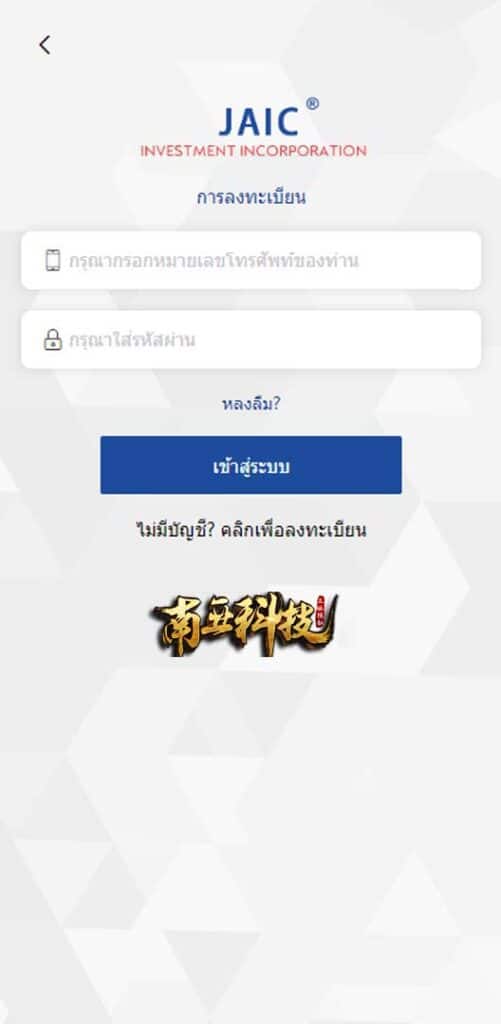Click the empty gray background below the golden logo
The height and width of the screenshot is (1024, 501).
coord(251,816)
